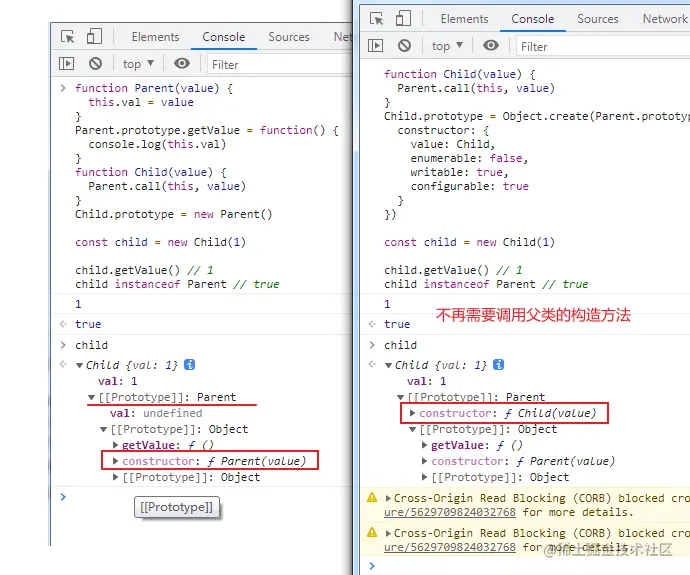Toggle device toolbar icon in right DevTools
The height and width of the screenshot is (575, 690).
[403, 18]
